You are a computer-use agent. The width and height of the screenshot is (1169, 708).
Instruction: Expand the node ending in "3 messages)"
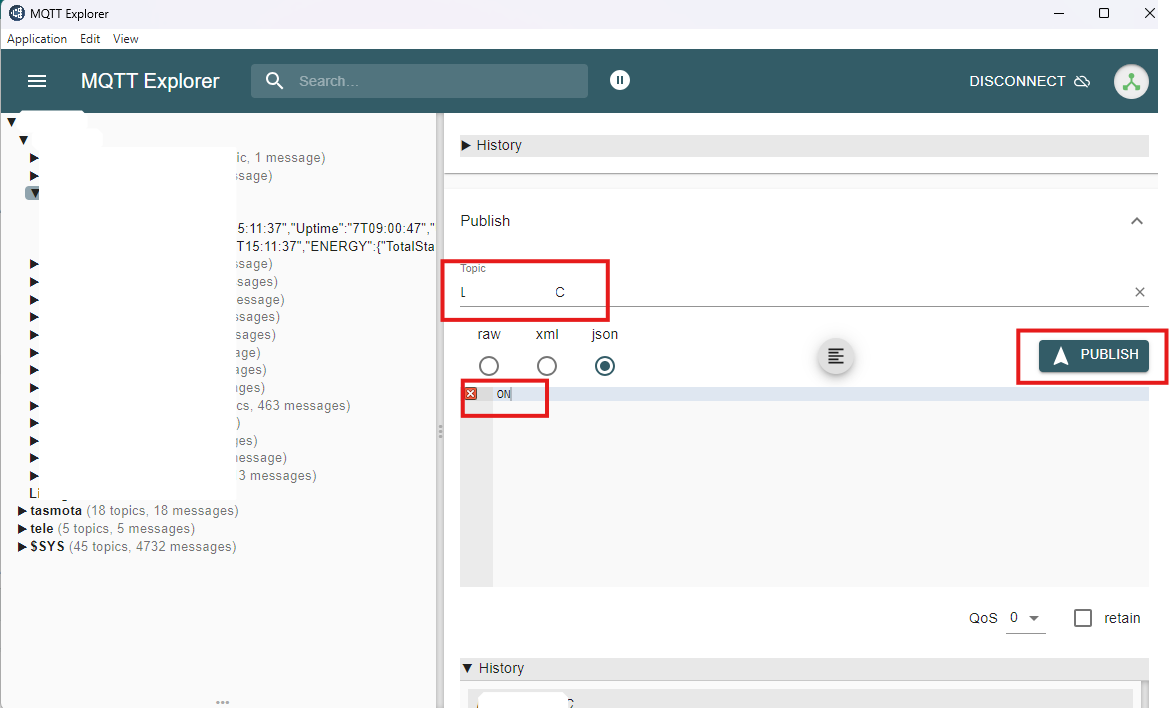(x=34, y=475)
